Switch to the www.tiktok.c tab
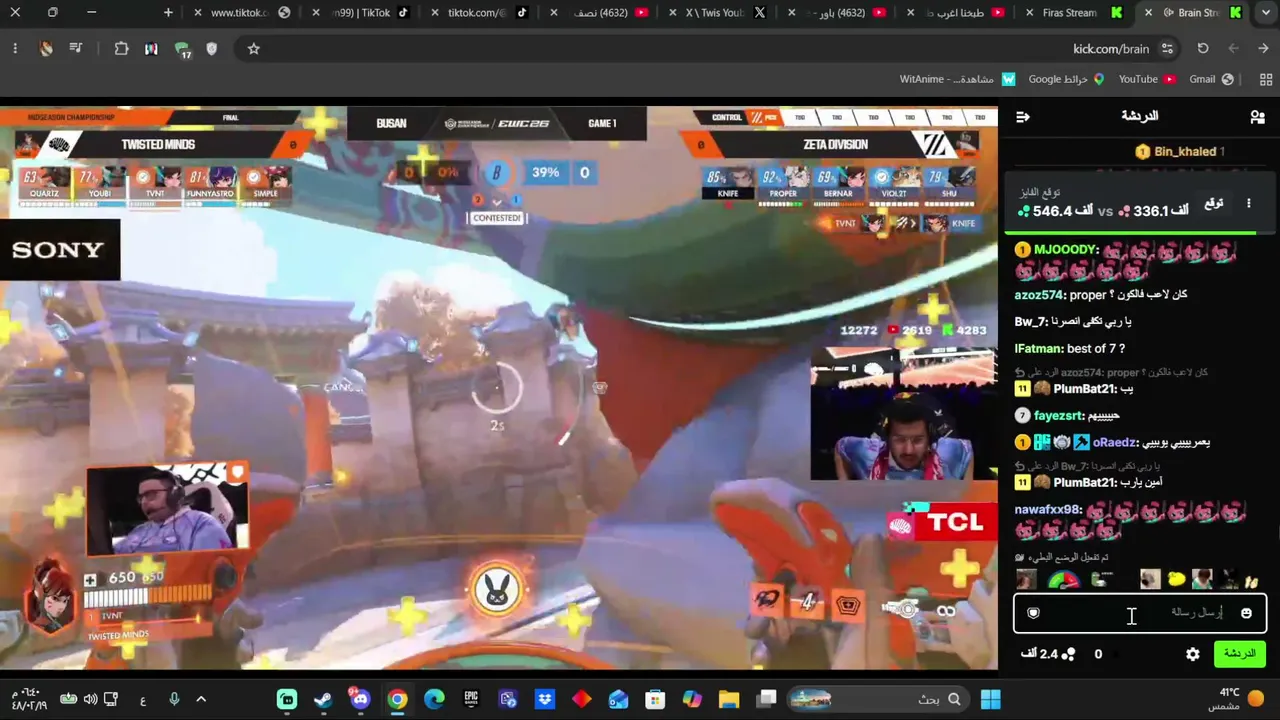 coord(240,13)
